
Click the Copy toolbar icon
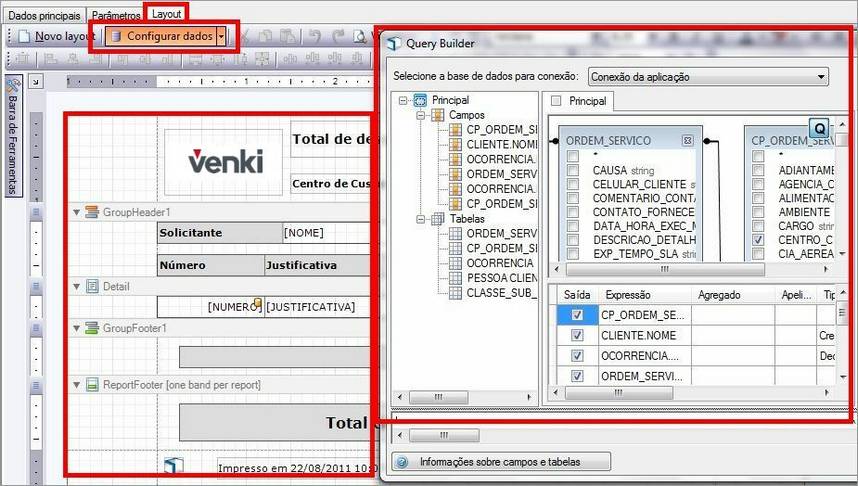click(x=265, y=37)
